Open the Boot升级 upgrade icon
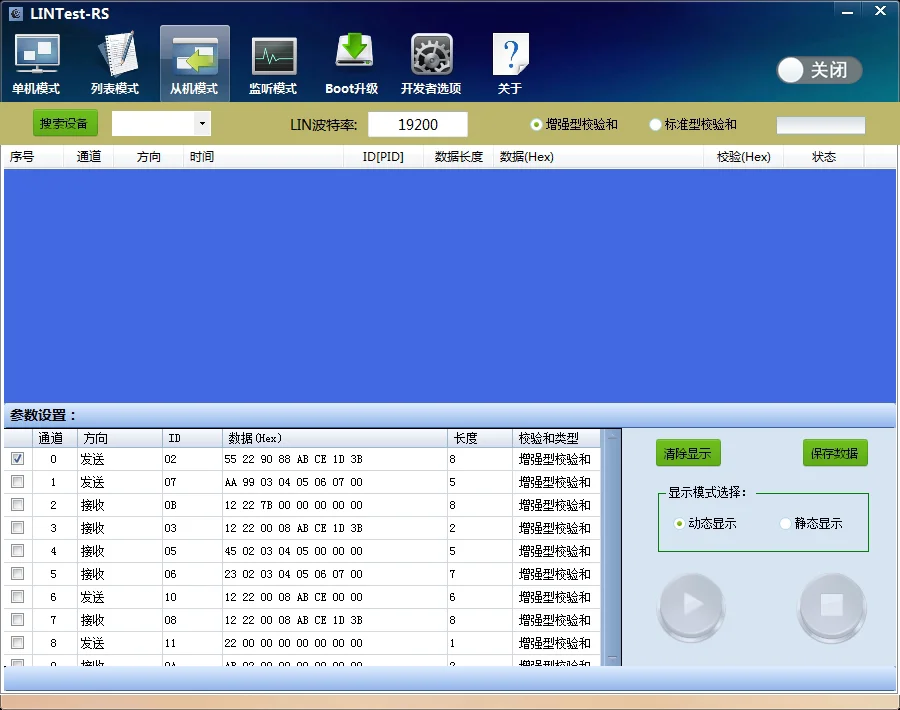Screen dimensions: 900x710 click(352, 62)
